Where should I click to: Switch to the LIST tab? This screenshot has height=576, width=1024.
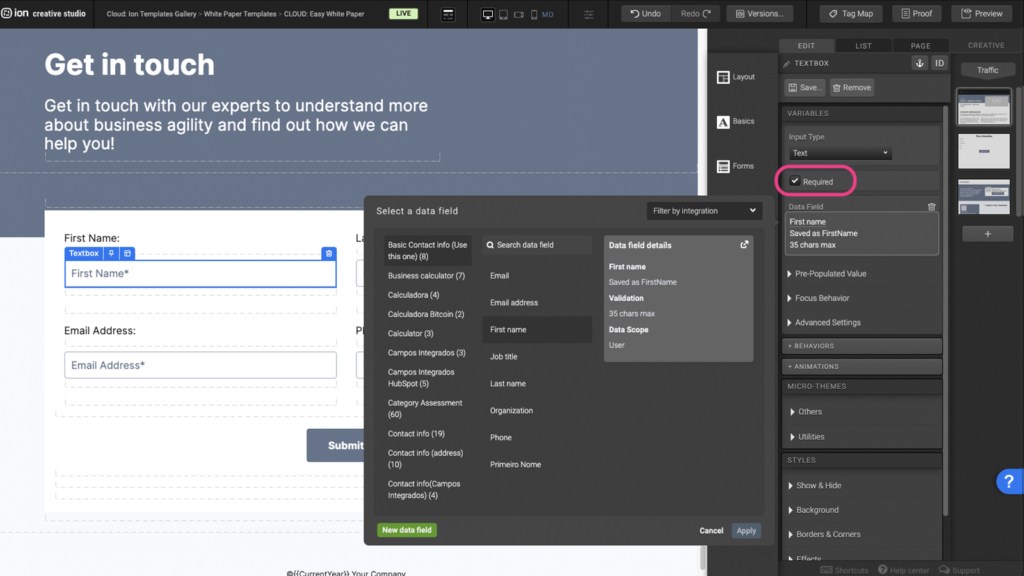[863, 46]
